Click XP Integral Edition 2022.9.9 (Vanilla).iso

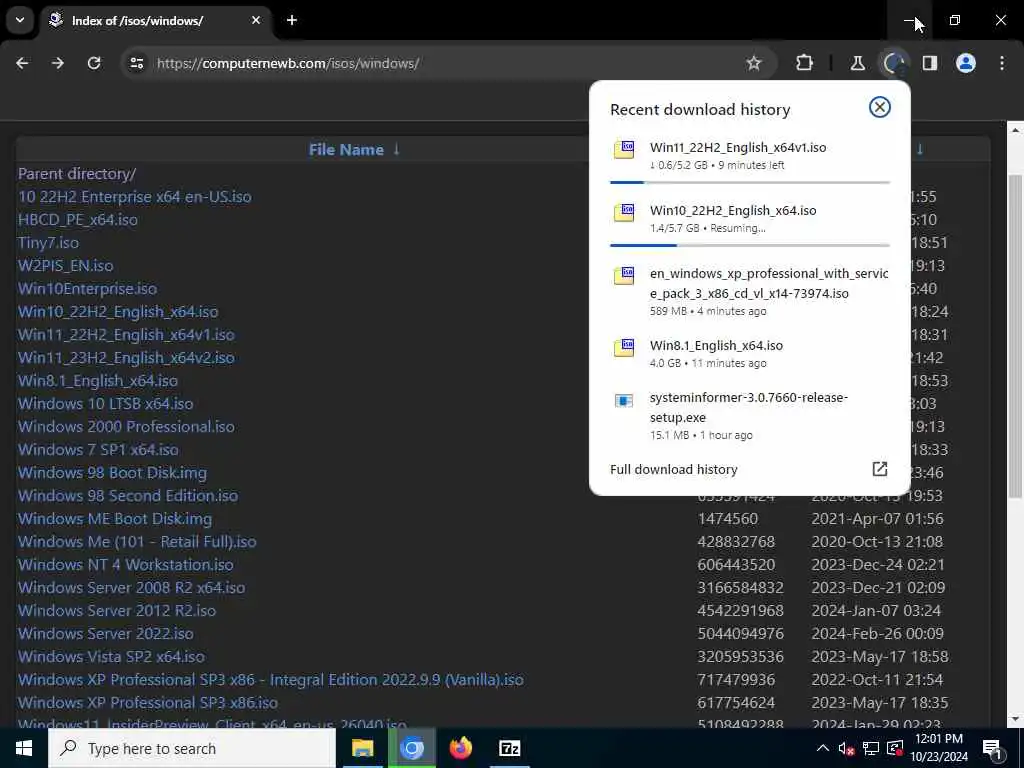(x=270, y=680)
